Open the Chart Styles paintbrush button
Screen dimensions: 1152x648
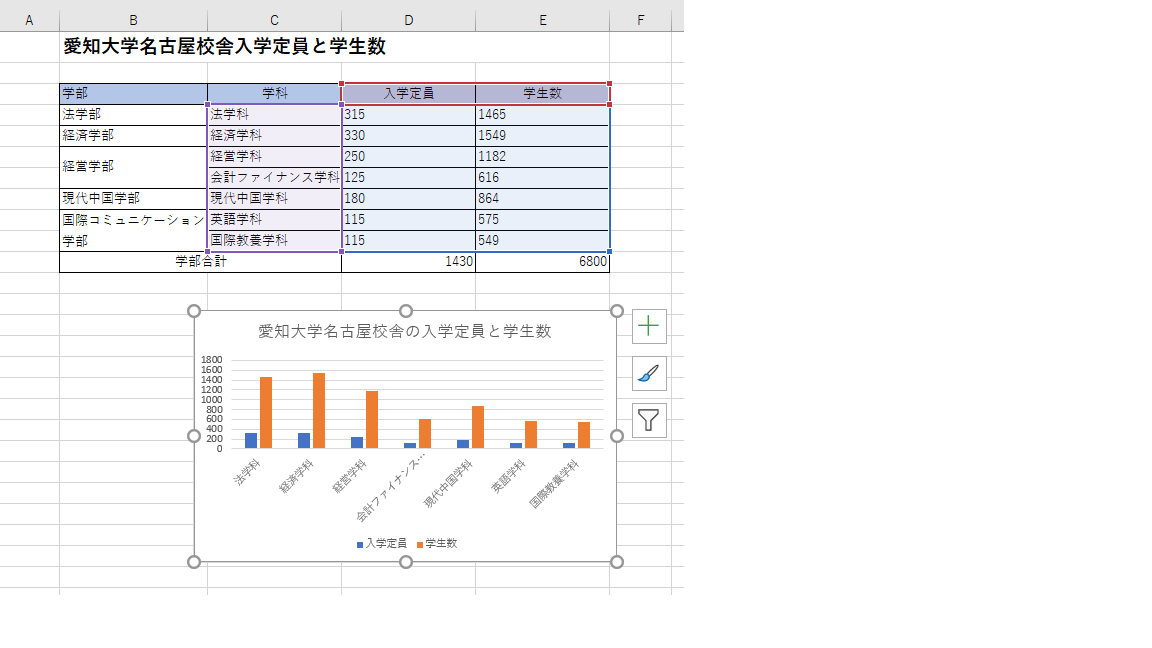[649, 374]
